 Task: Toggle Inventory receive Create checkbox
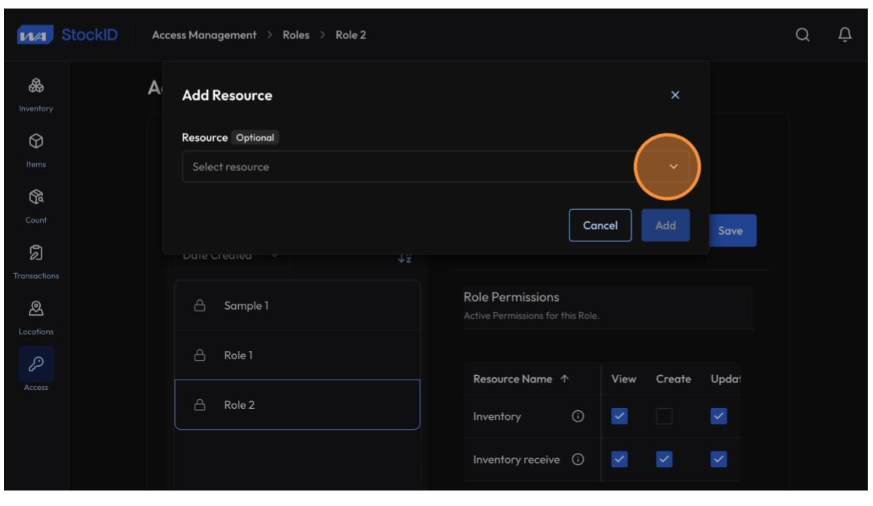[x=664, y=459]
